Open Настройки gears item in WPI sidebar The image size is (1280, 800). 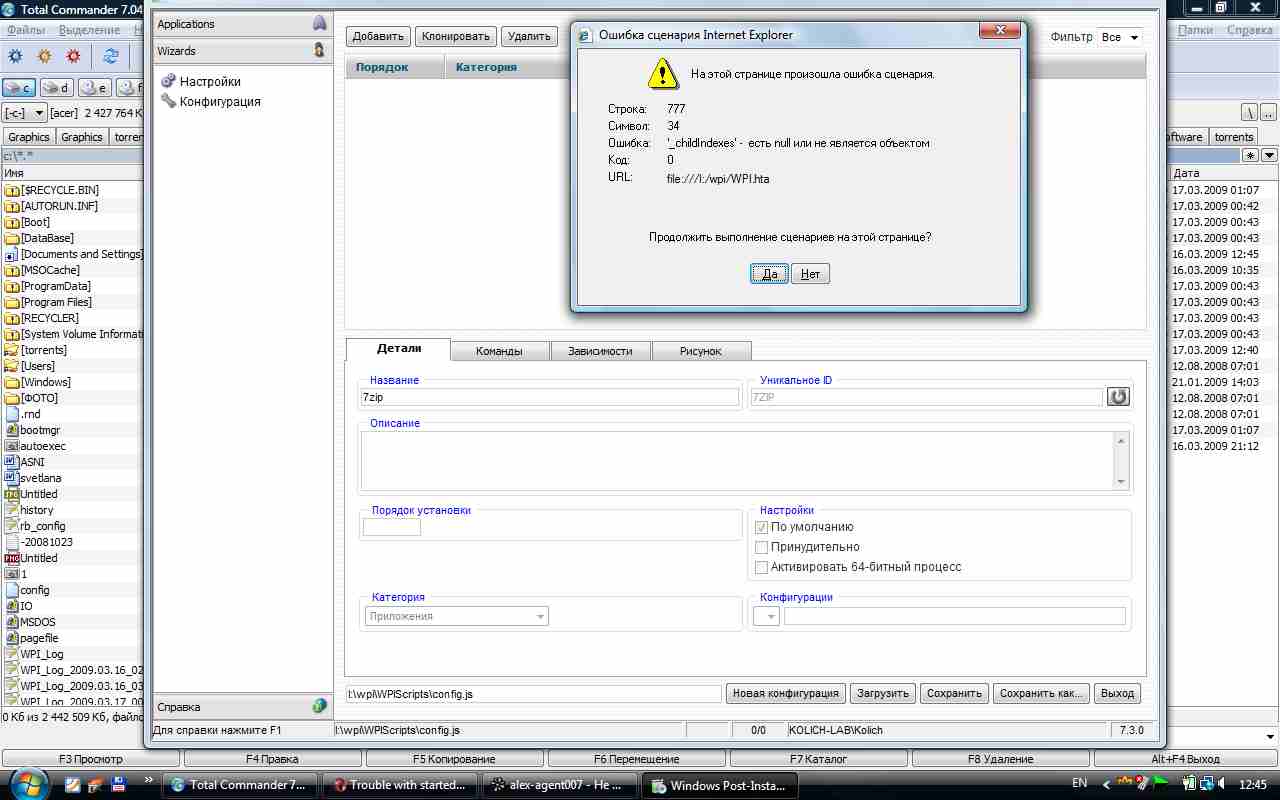pos(201,81)
